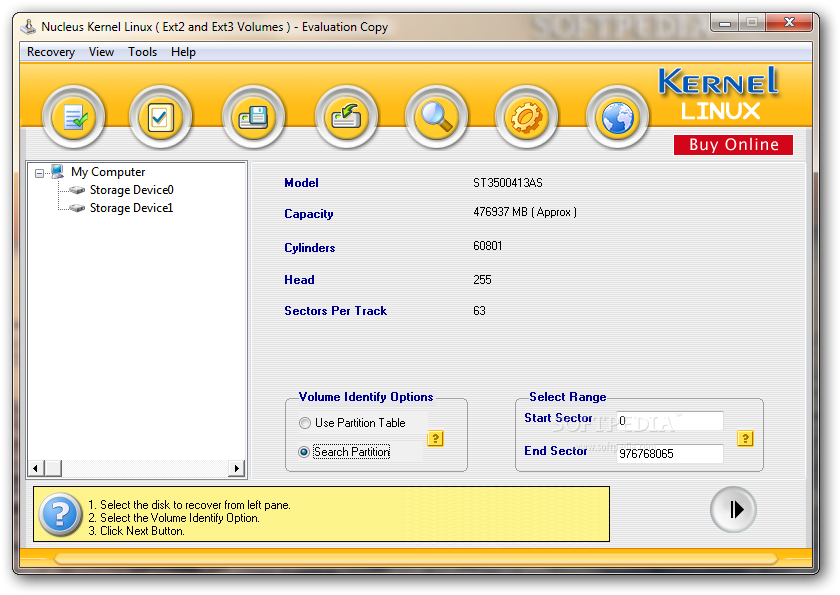Open the Recovery menu
The image size is (840, 595).
coord(51,52)
